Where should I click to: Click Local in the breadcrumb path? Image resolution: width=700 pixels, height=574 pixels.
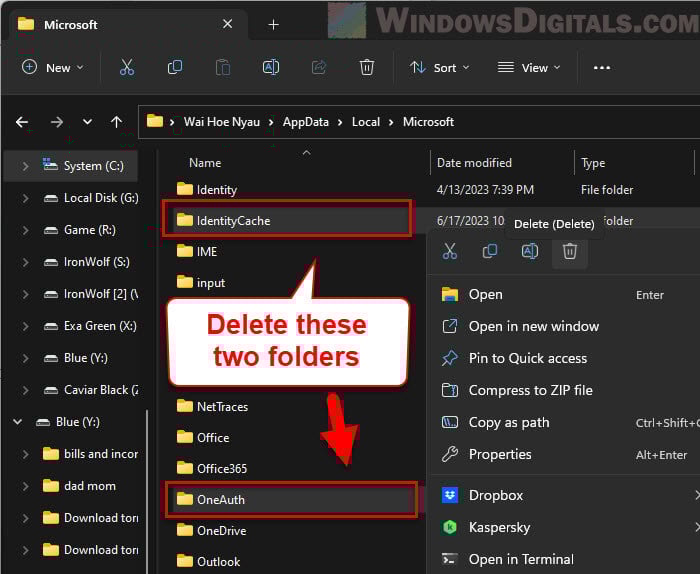pyautogui.click(x=366, y=122)
